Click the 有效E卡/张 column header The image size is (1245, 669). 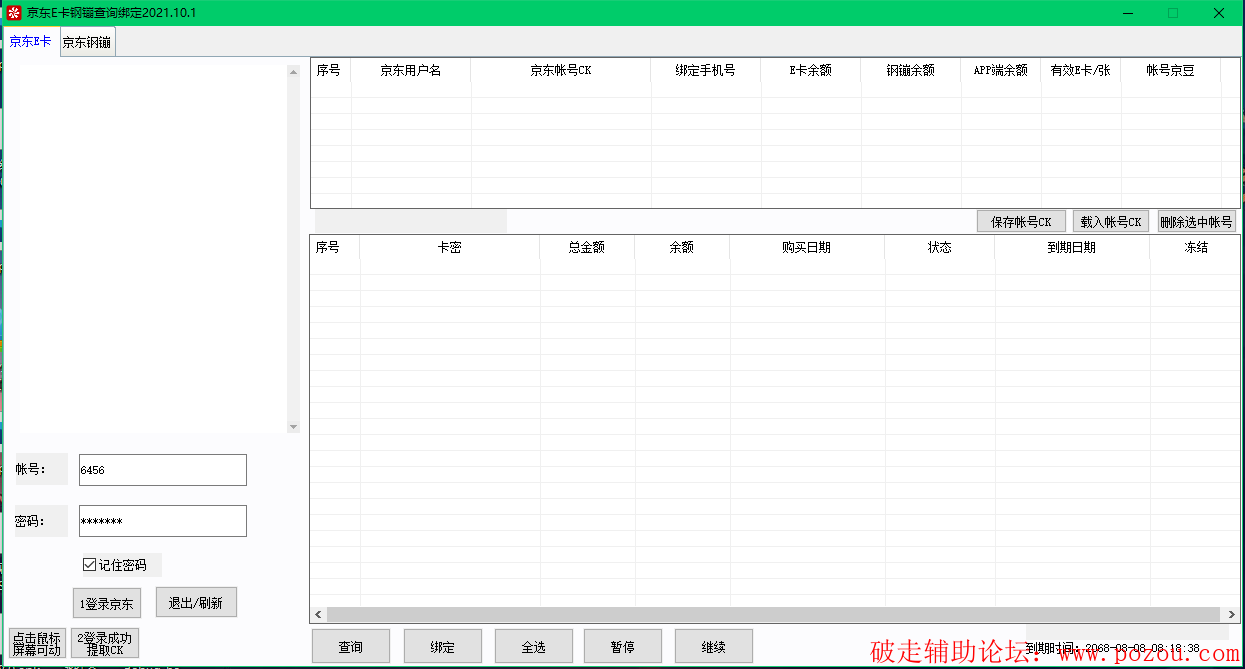point(1081,70)
